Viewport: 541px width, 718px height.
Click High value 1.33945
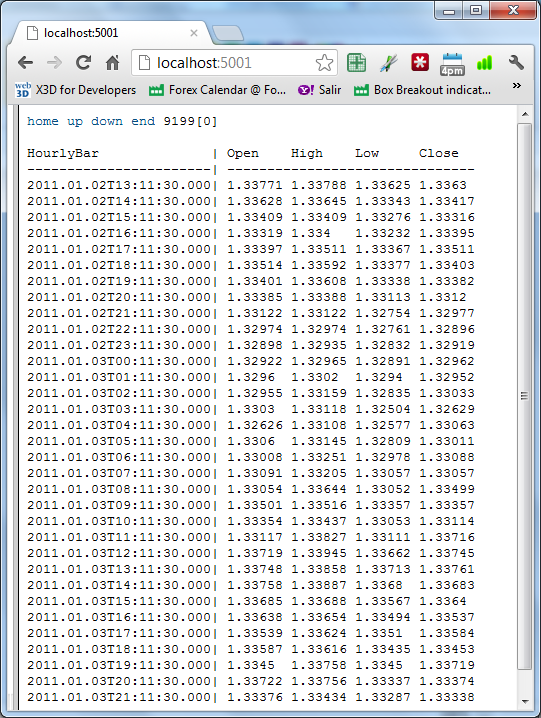(x=319, y=553)
